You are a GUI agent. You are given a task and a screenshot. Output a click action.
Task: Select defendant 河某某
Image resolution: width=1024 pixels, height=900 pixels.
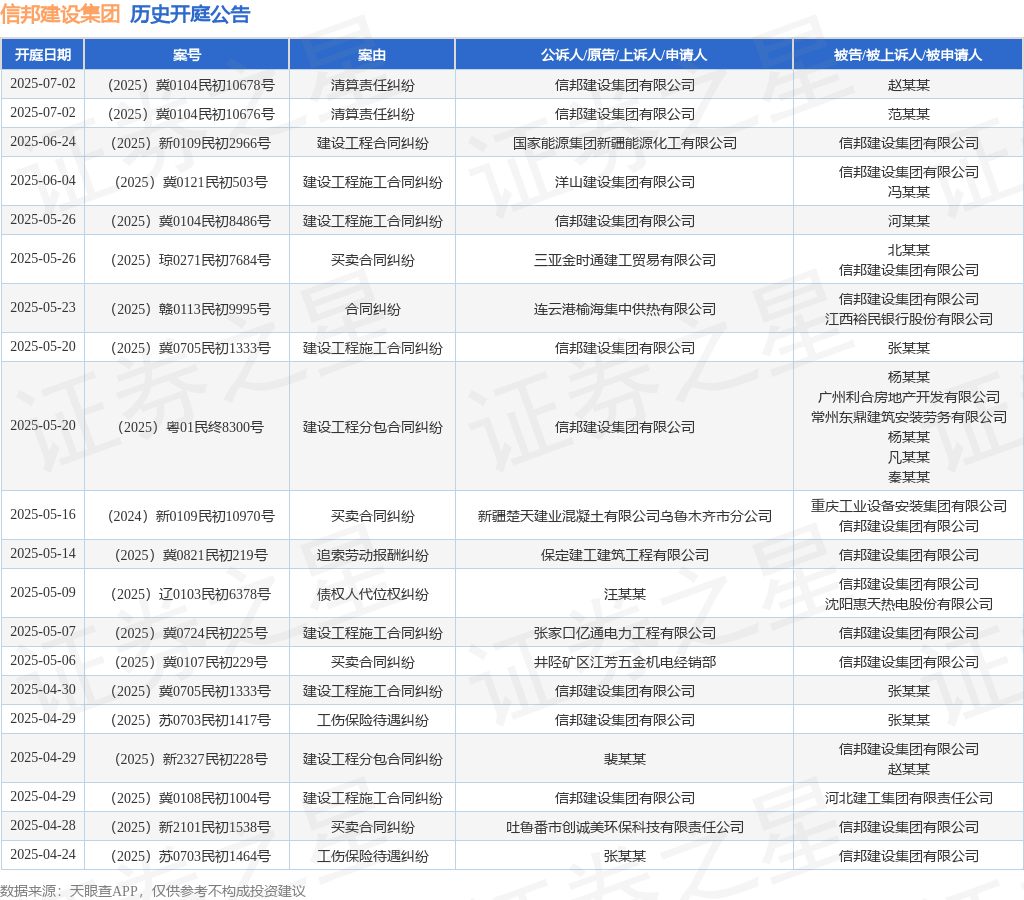908,221
